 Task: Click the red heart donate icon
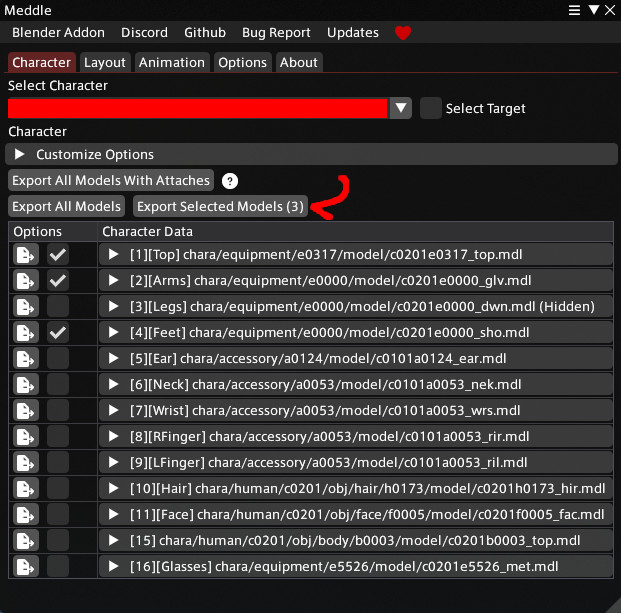[403, 33]
